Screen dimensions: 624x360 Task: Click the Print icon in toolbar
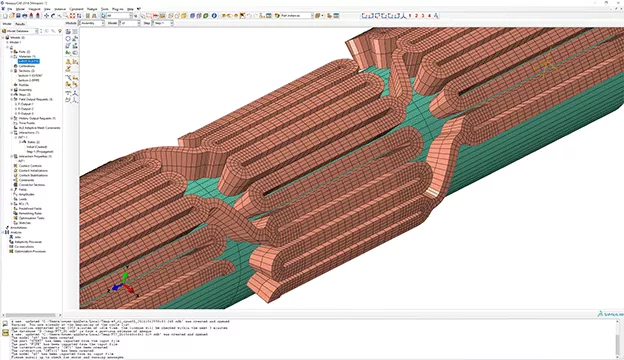25,16
